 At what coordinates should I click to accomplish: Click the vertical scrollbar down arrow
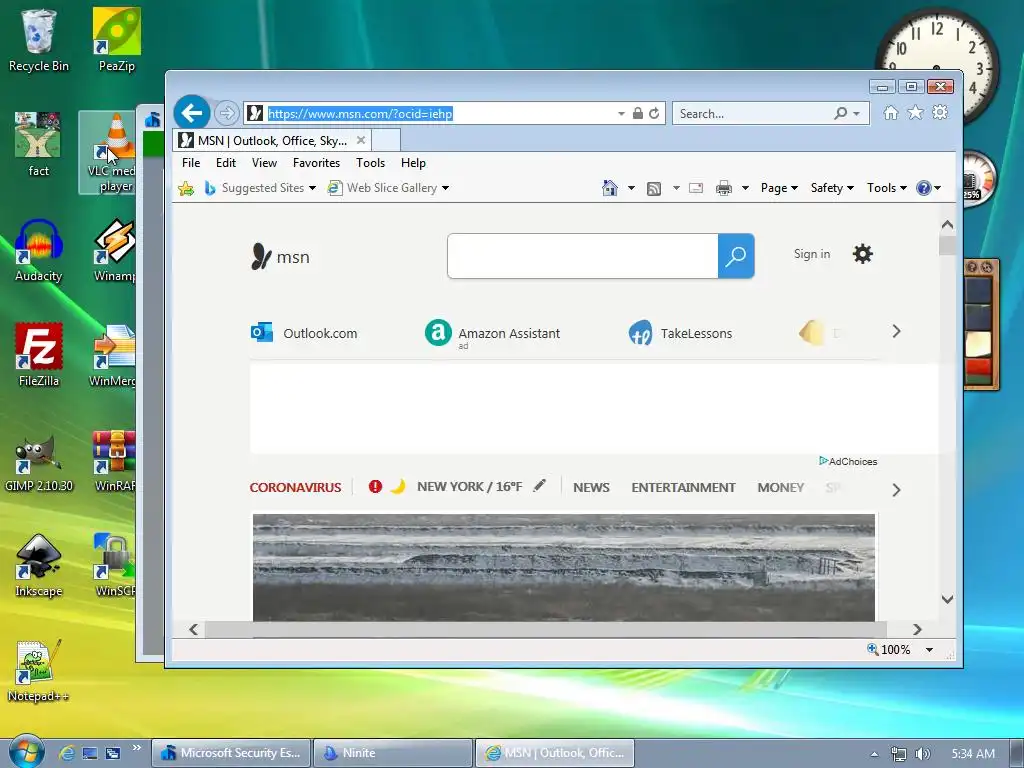tap(947, 600)
